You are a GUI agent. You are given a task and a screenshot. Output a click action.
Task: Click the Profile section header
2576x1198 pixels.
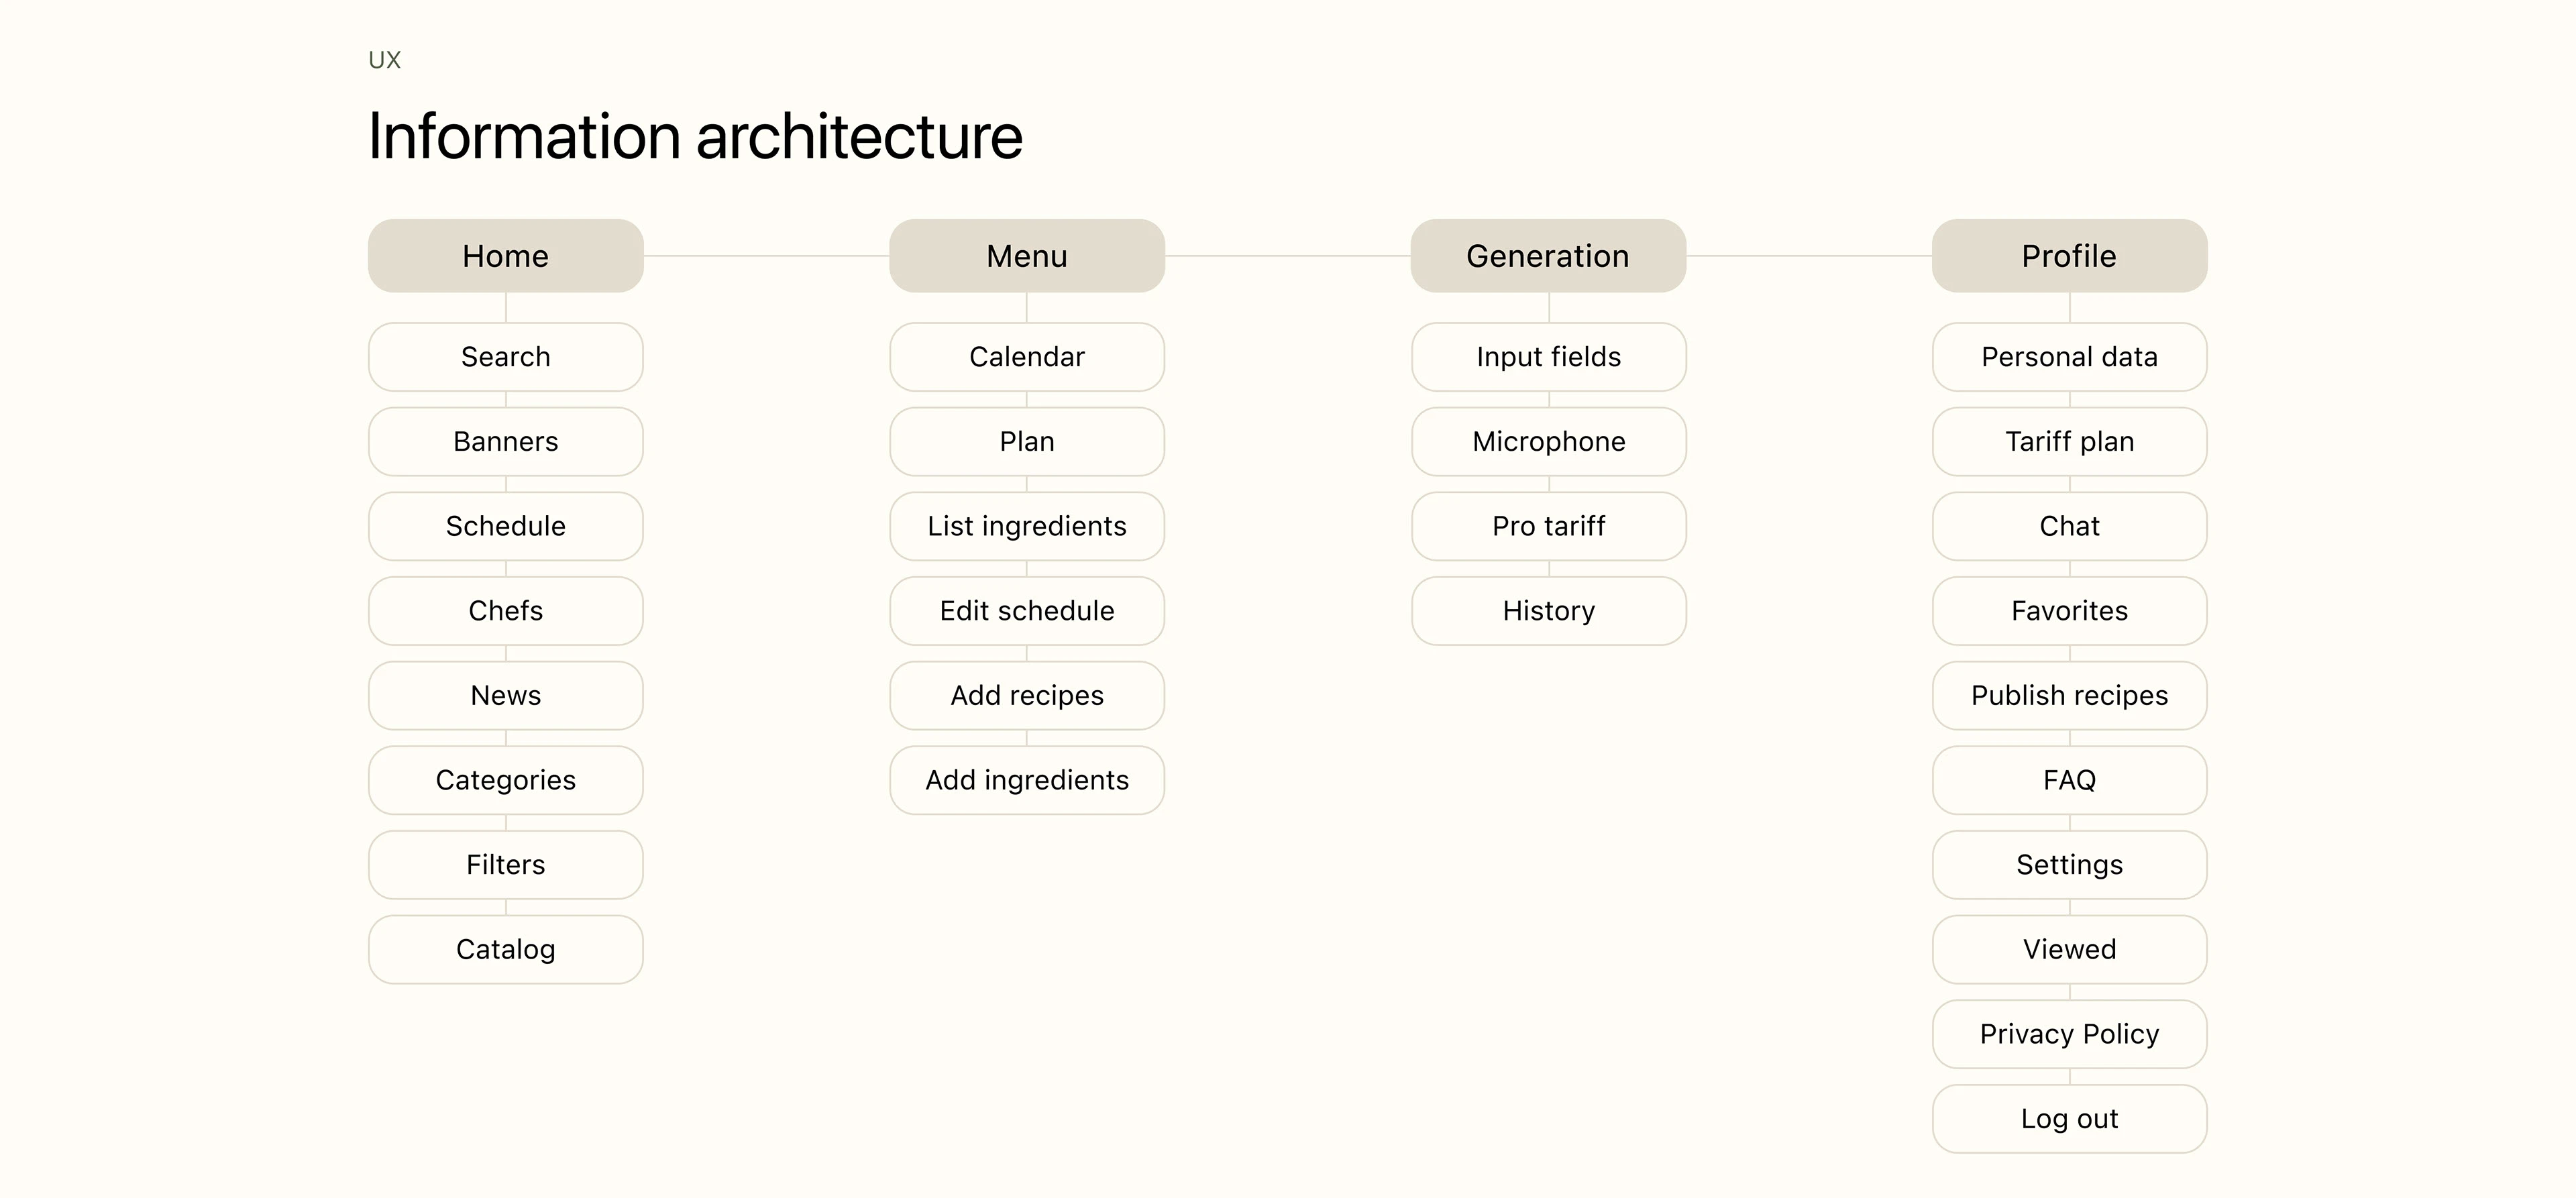coord(2068,256)
